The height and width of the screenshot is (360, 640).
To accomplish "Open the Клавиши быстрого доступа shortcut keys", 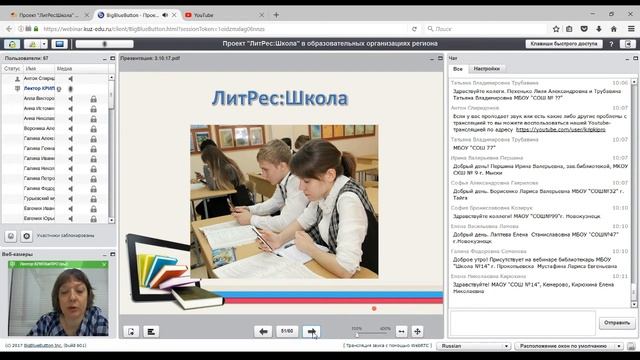I will (x=564, y=44).
